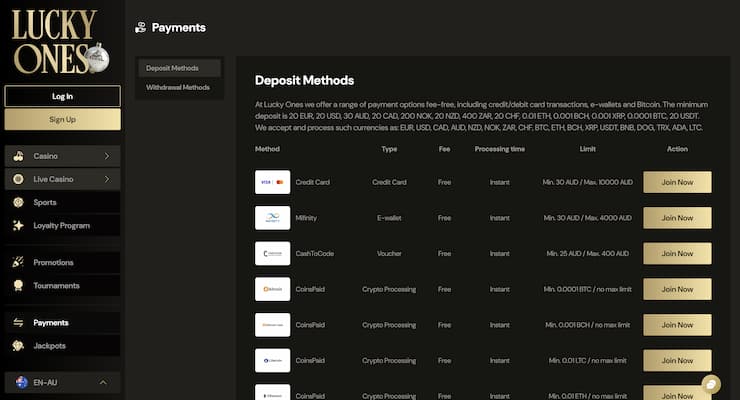Open the Loyalty Program menu item
Image resolution: width=740 pixels, height=400 pixels.
coord(62,225)
